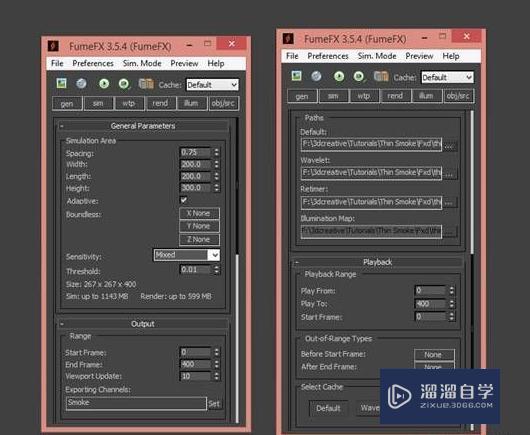530x435 pixels.
Task: Open the Sensitivity Mixed dropdown
Action: (187, 255)
